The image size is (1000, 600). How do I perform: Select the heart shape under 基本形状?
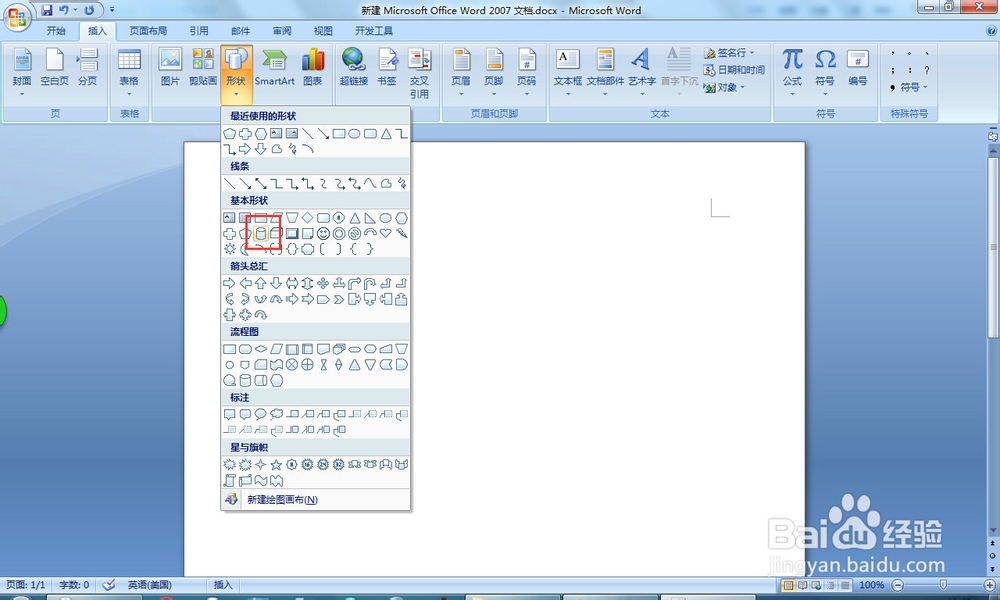(x=385, y=232)
